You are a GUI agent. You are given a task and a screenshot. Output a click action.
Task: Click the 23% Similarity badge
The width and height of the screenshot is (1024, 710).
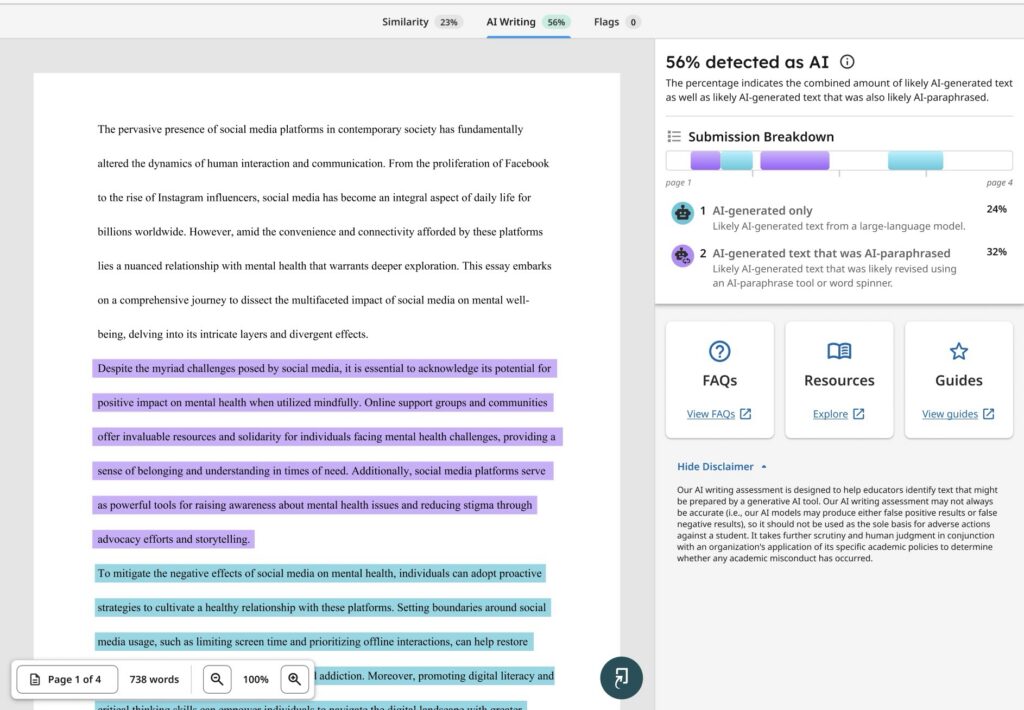click(448, 22)
